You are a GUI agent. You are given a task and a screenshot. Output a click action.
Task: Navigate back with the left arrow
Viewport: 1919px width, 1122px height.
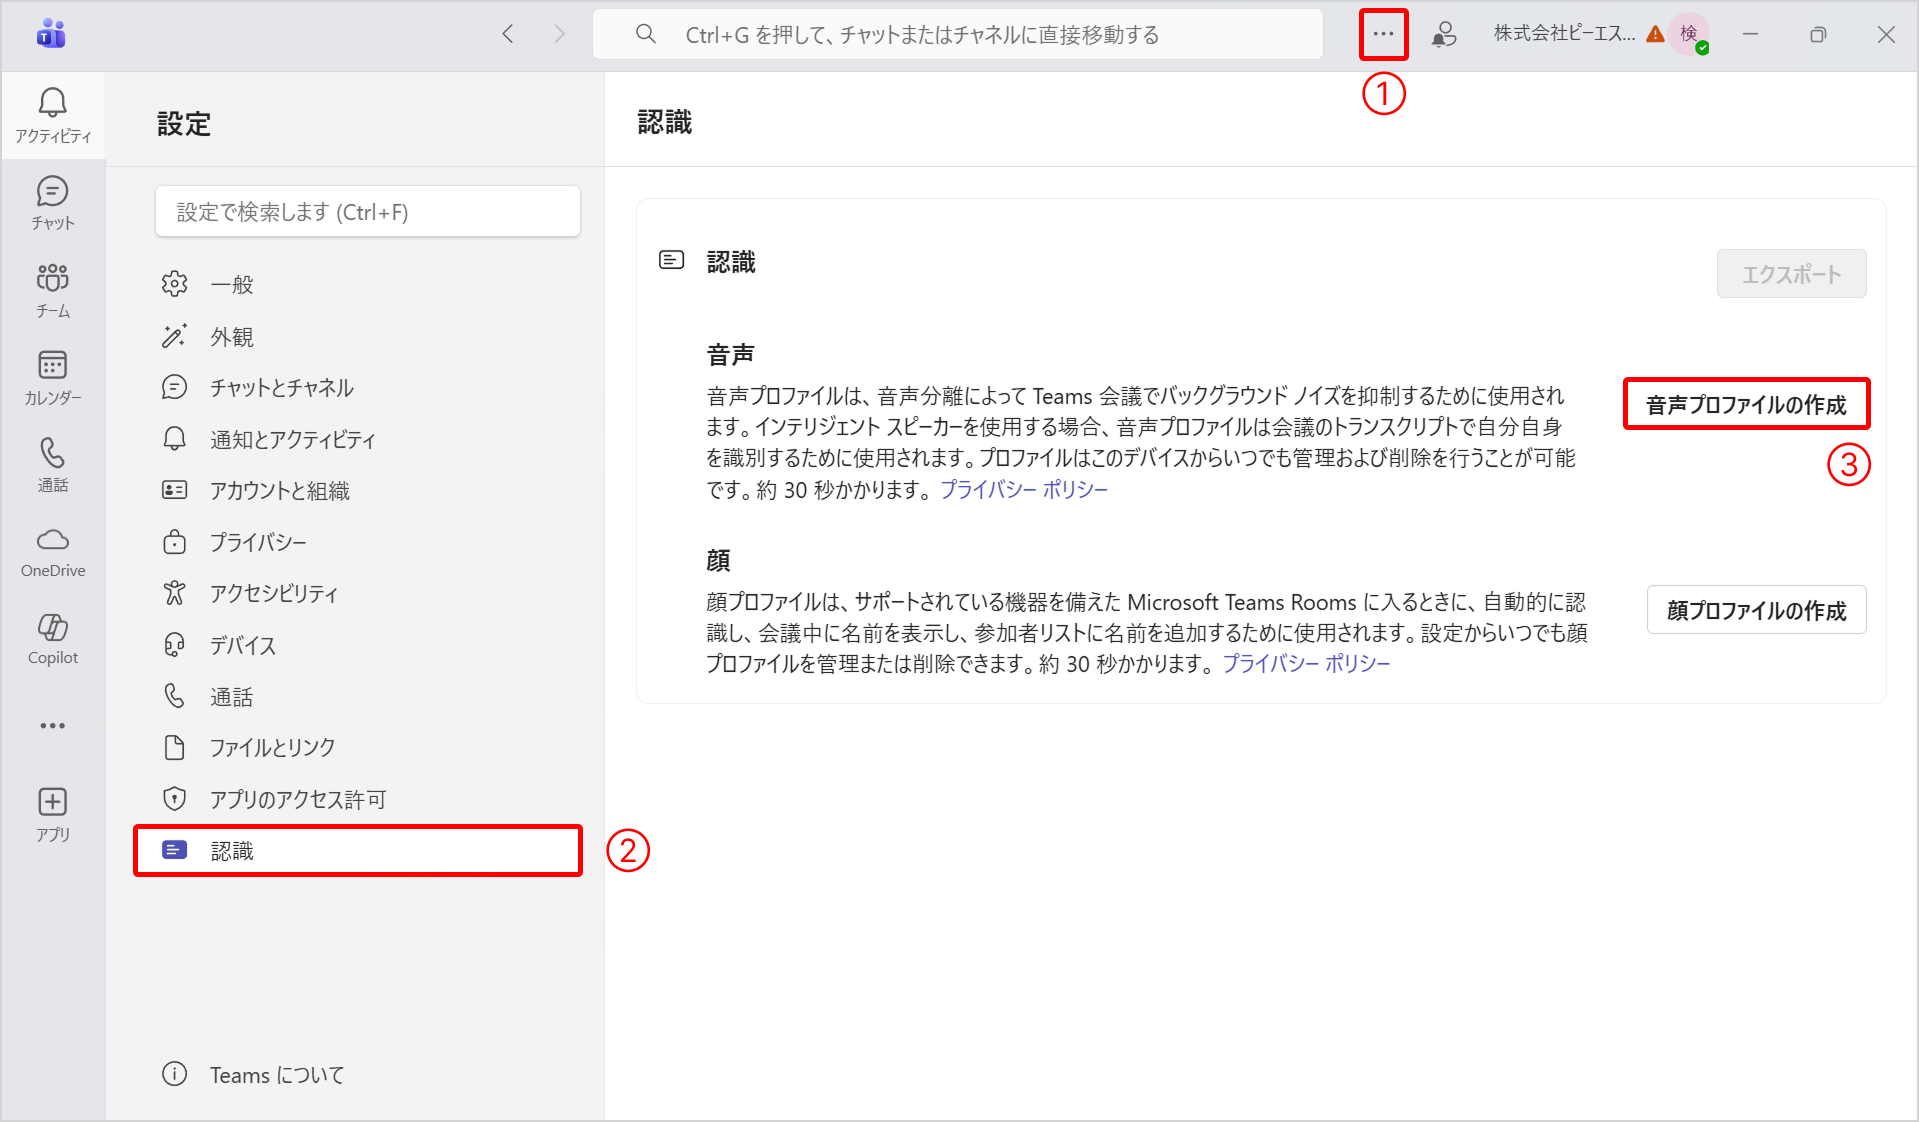point(508,35)
